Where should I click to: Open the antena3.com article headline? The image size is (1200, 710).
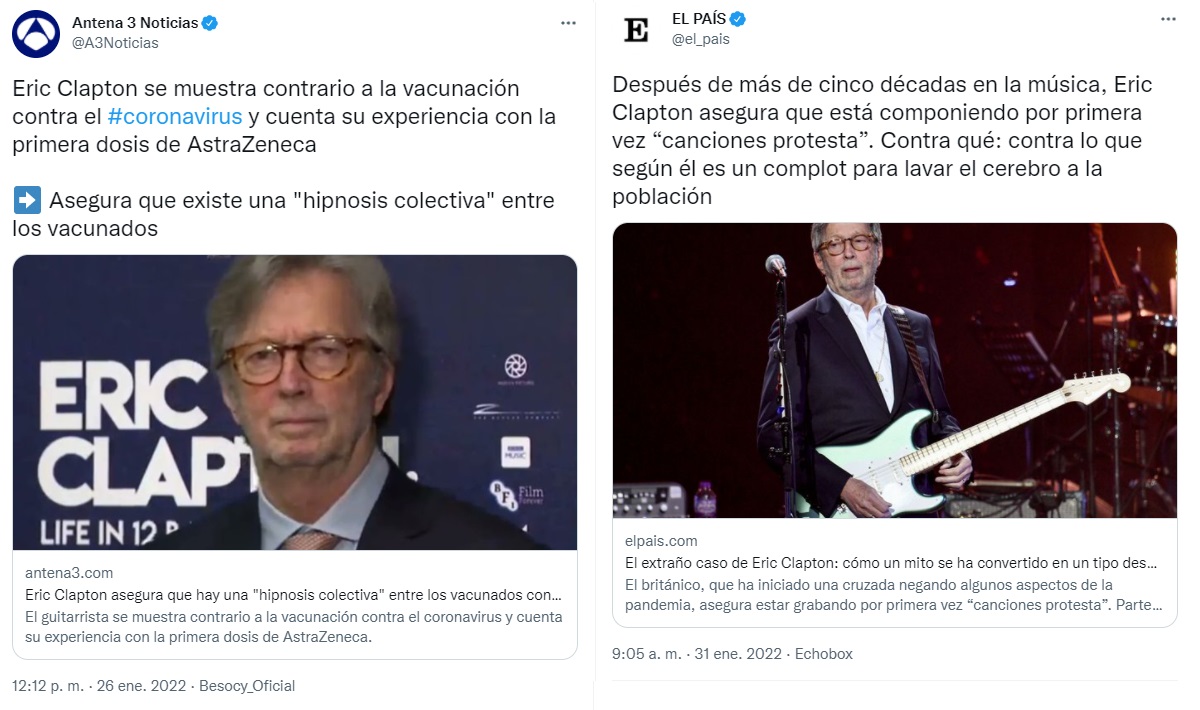294,593
